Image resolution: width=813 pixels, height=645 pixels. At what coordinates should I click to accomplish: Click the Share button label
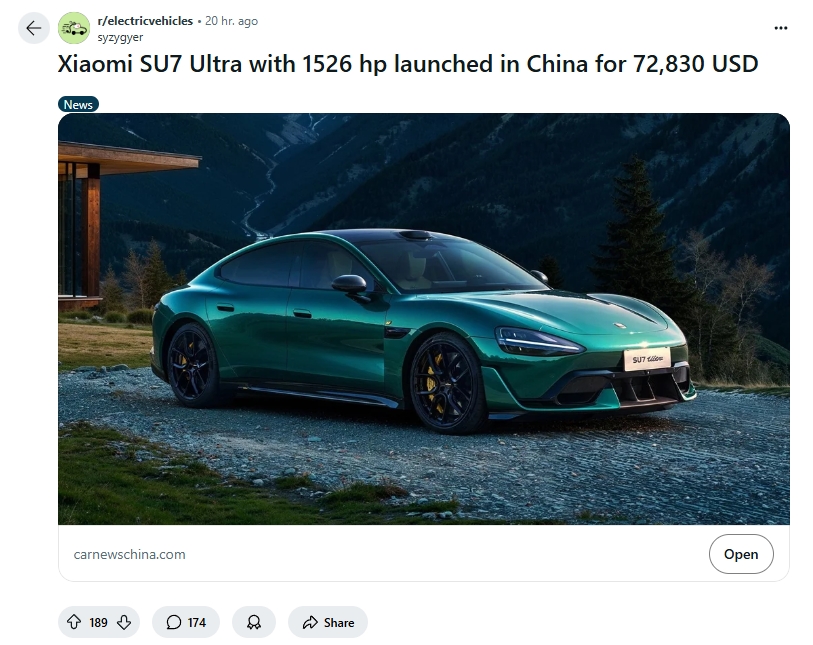click(339, 622)
